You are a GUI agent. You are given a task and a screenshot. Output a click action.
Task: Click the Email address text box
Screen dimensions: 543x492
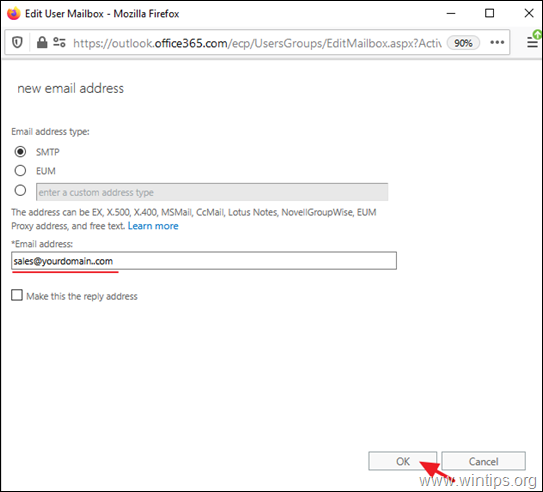[x=204, y=261]
